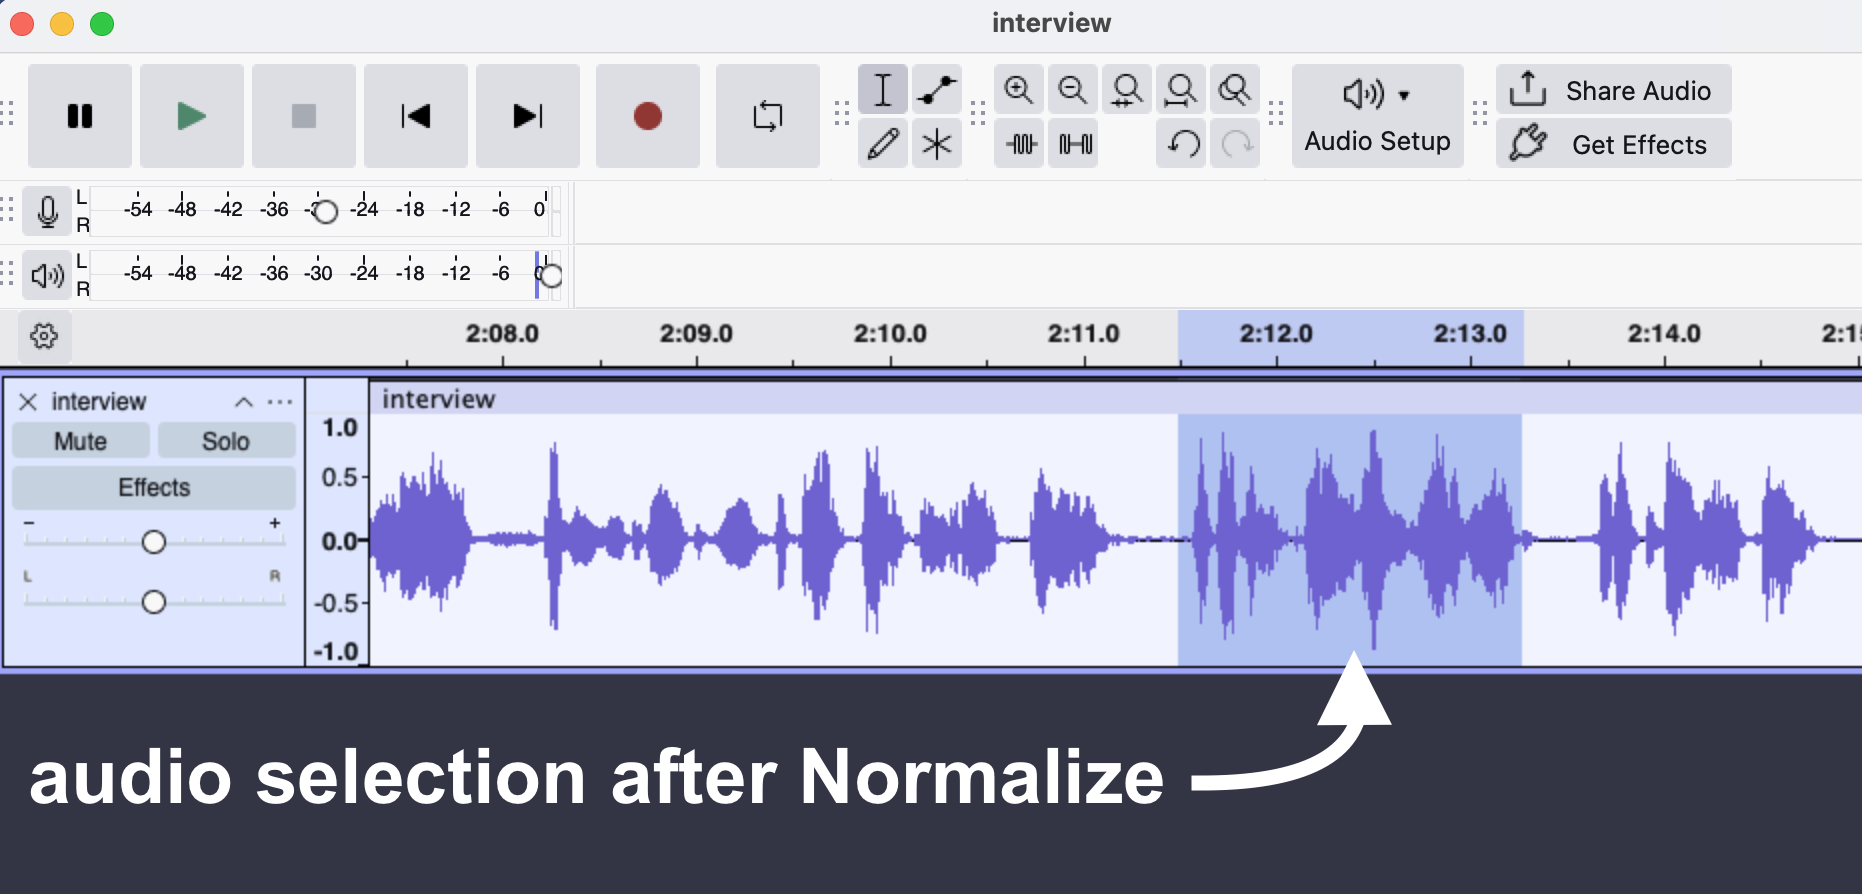The width and height of the screenshot is (1862, 894).
Task: Adjust the track gain slider
Action: pos(153,542)
